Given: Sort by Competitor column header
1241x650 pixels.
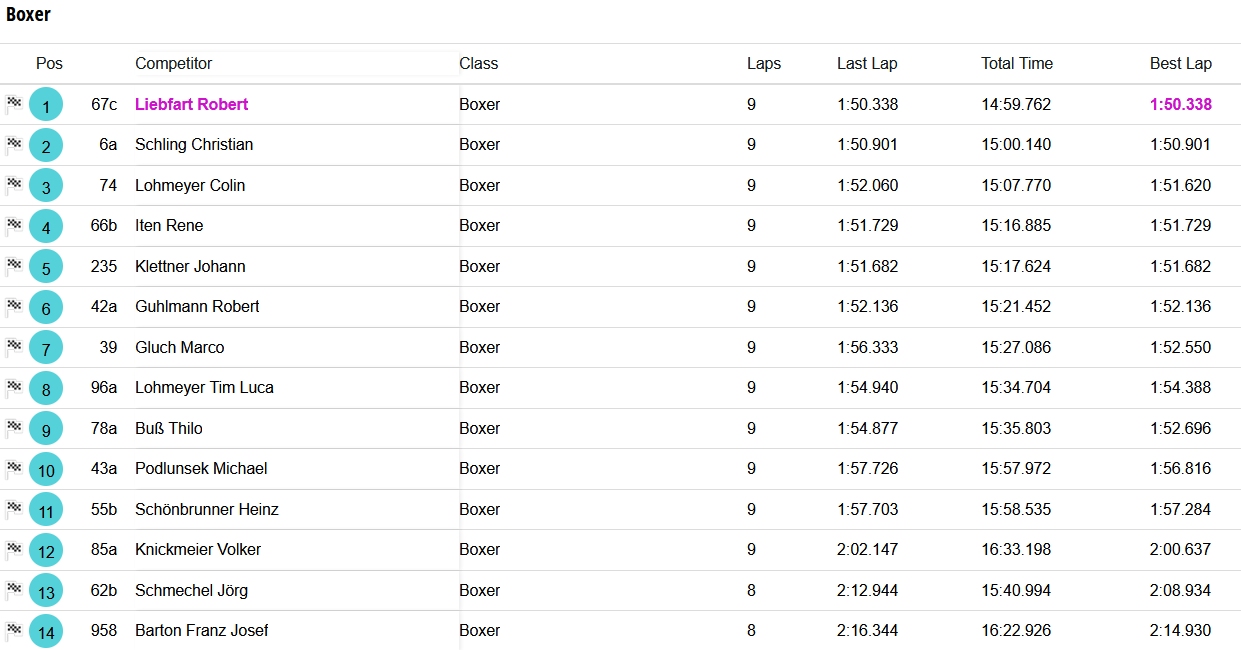Looking at the screenshot, I should [x=174, y=63].
